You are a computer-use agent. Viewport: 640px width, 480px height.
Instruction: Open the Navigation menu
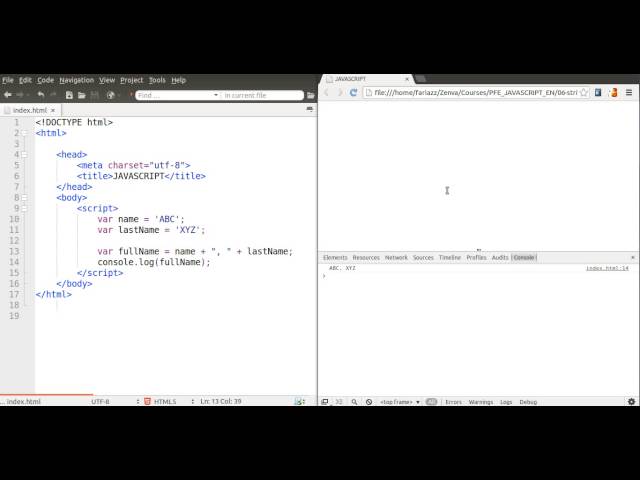tap(76, 80)
